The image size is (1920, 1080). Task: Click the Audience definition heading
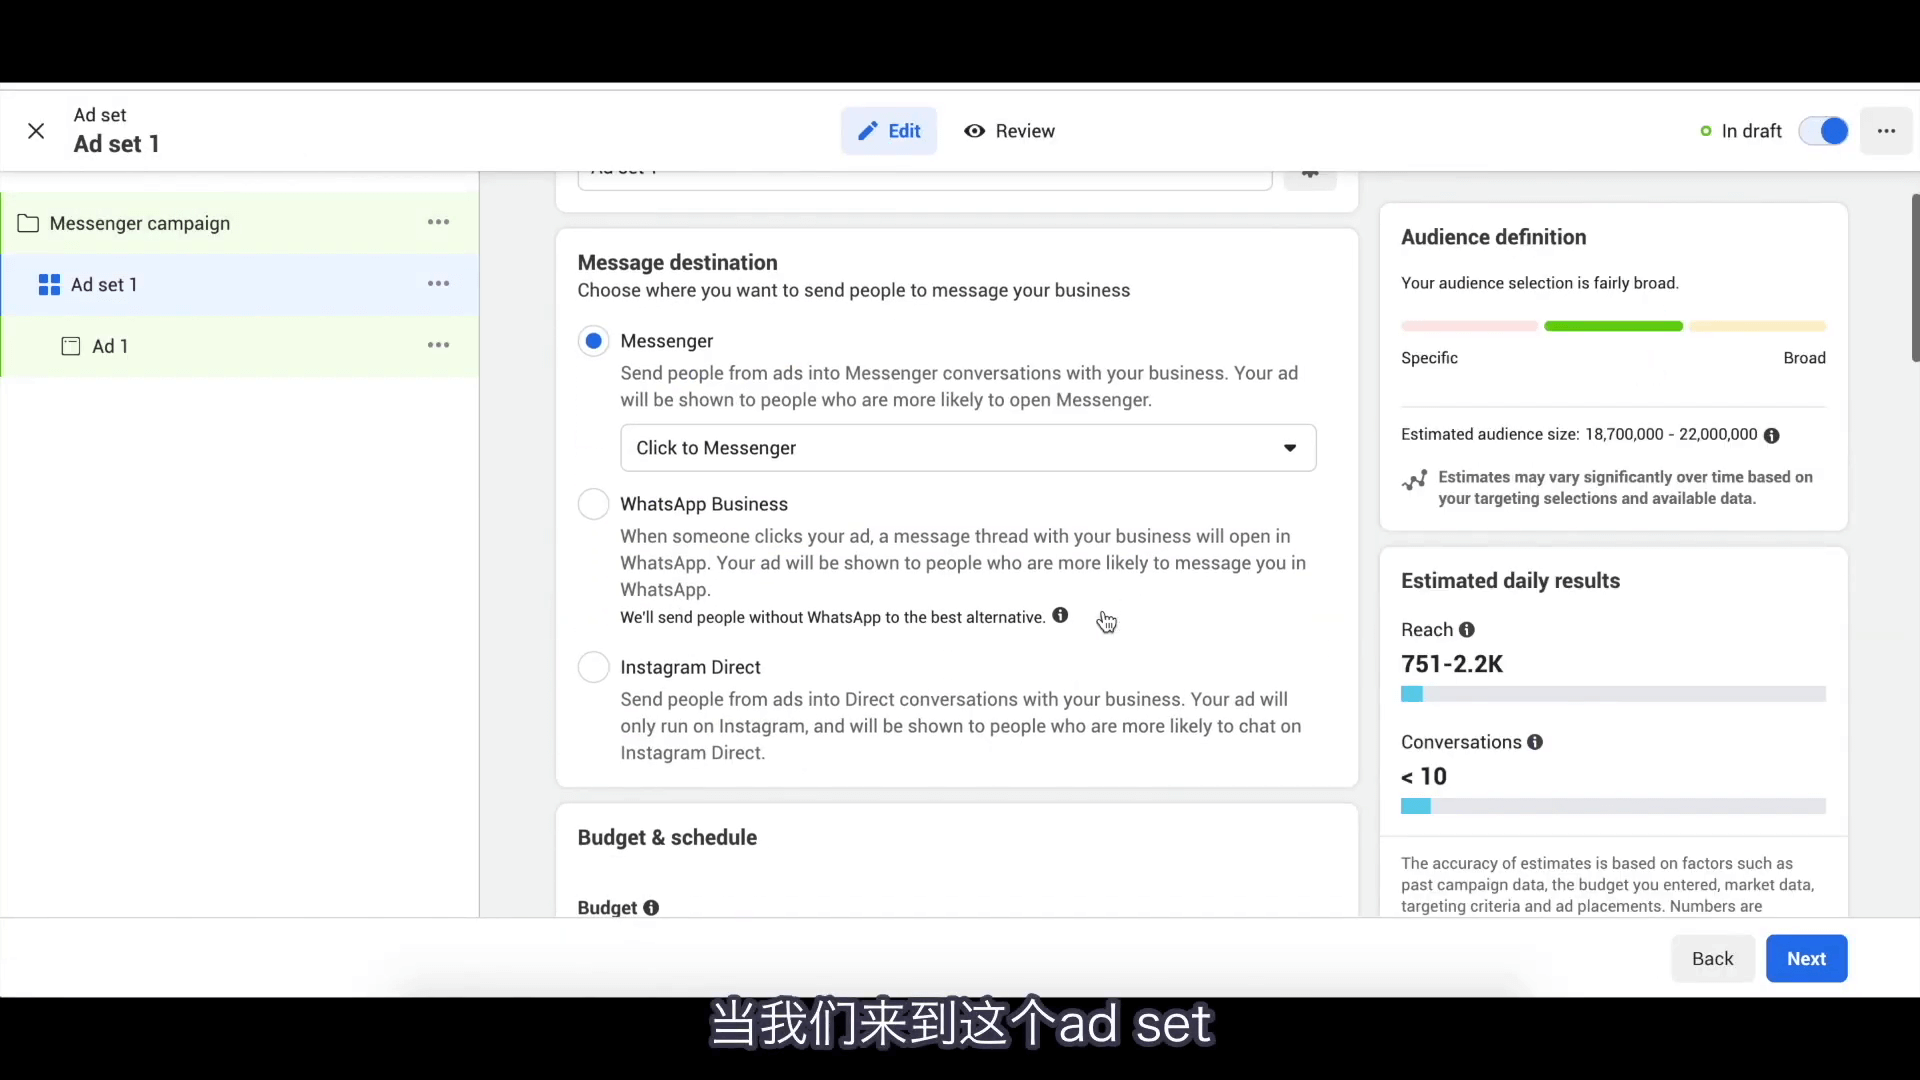[x=1493, y=237]
